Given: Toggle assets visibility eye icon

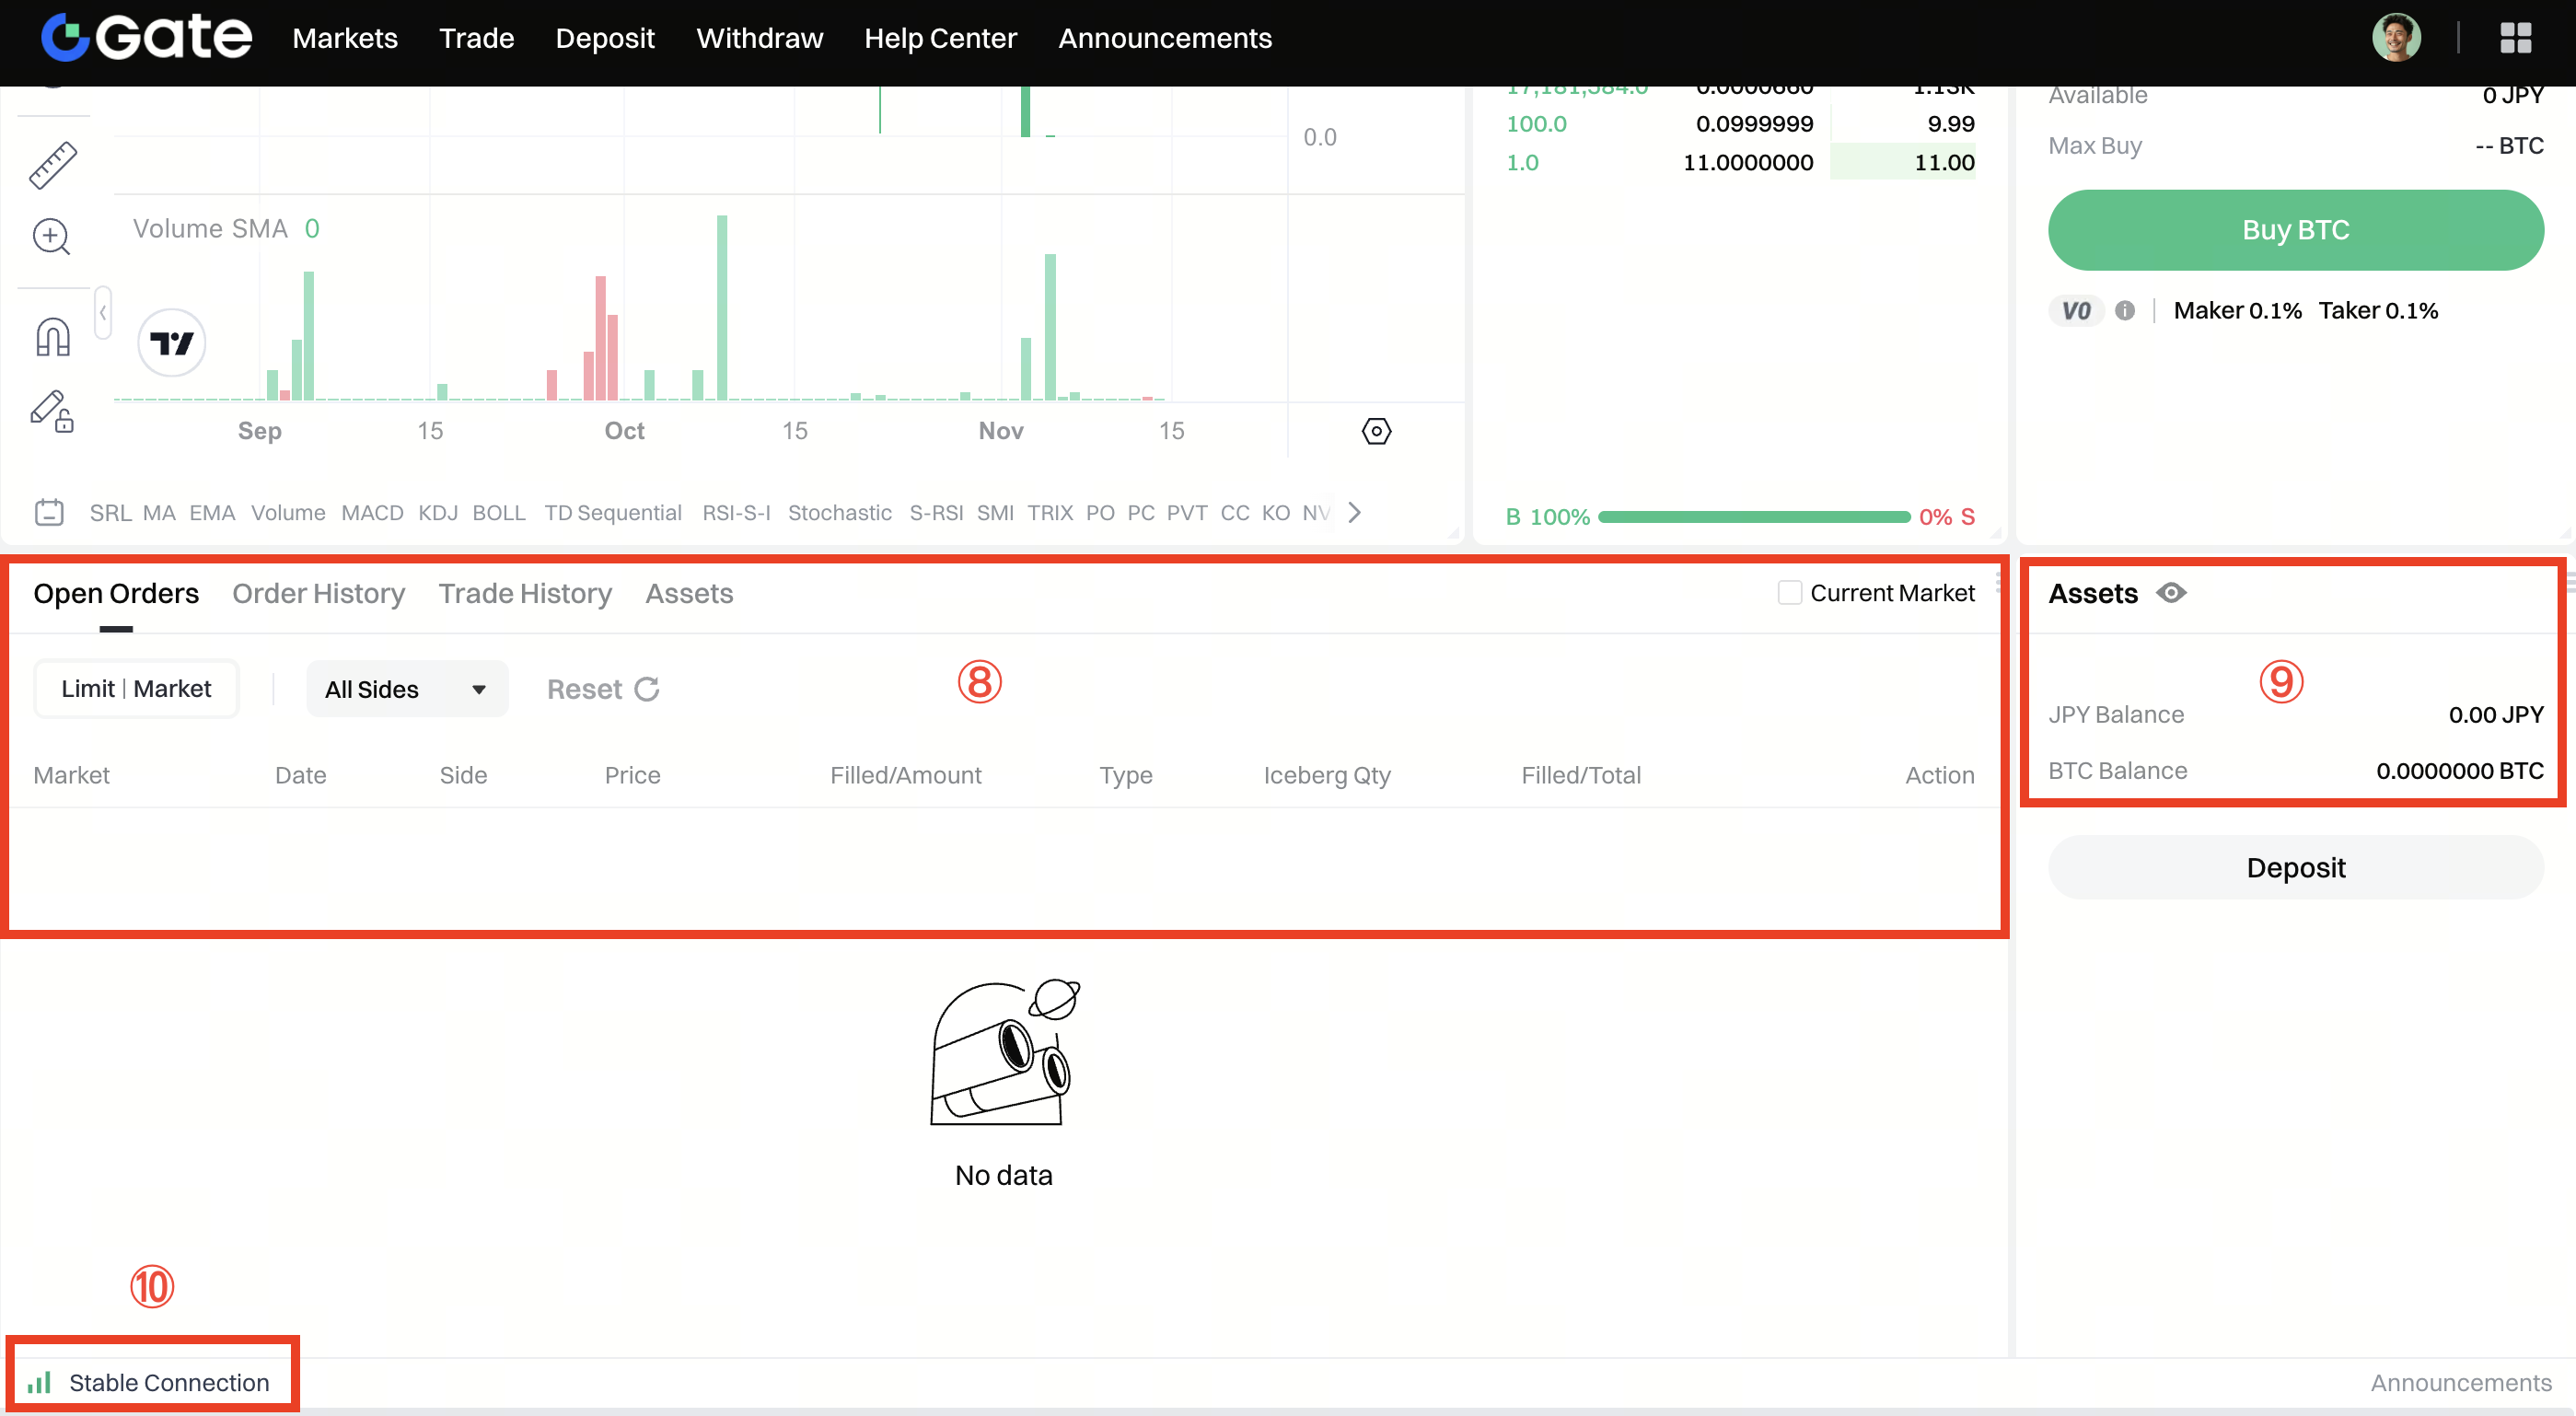Looking at the screenshot, I should click(x=2171, y=593).
